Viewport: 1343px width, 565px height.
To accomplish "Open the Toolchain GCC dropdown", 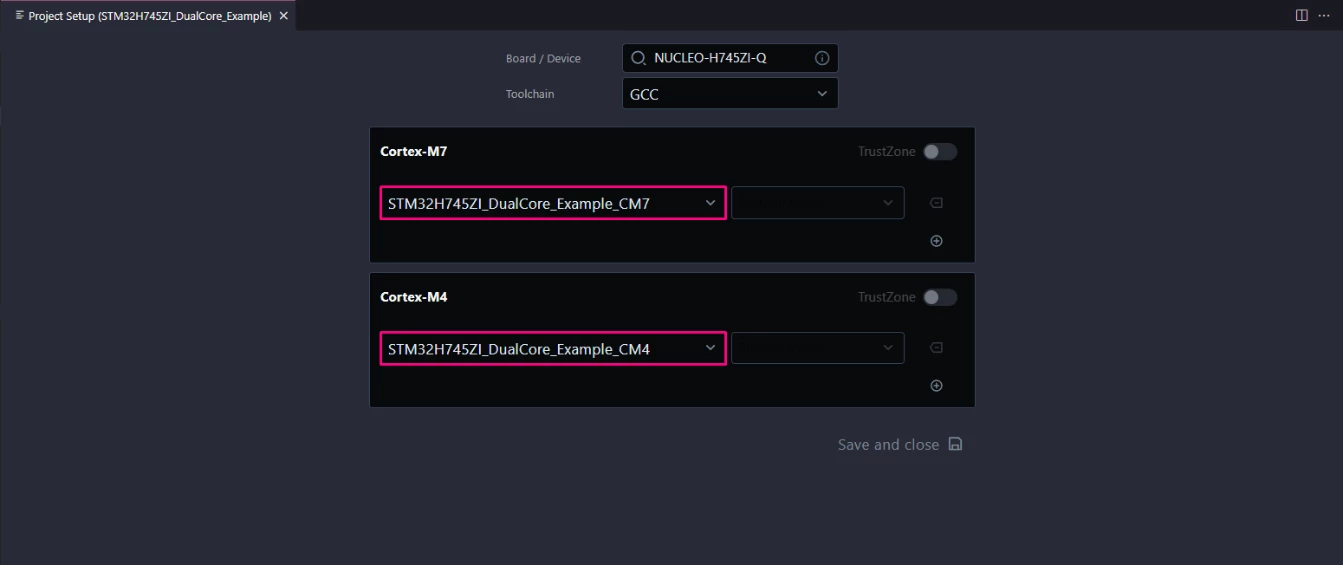I will tap(730, 94).
